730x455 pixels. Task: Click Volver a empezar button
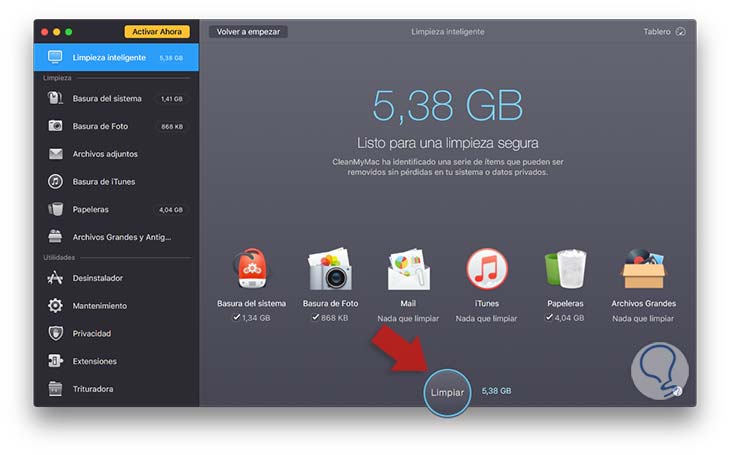(x=248, y=32)
